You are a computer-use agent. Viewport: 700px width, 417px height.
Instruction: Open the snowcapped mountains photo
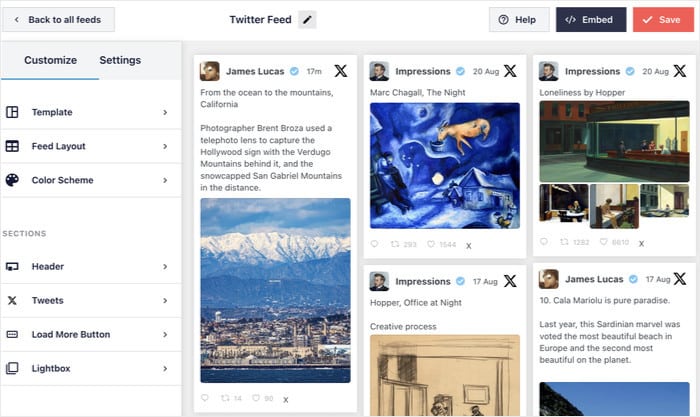275,289
